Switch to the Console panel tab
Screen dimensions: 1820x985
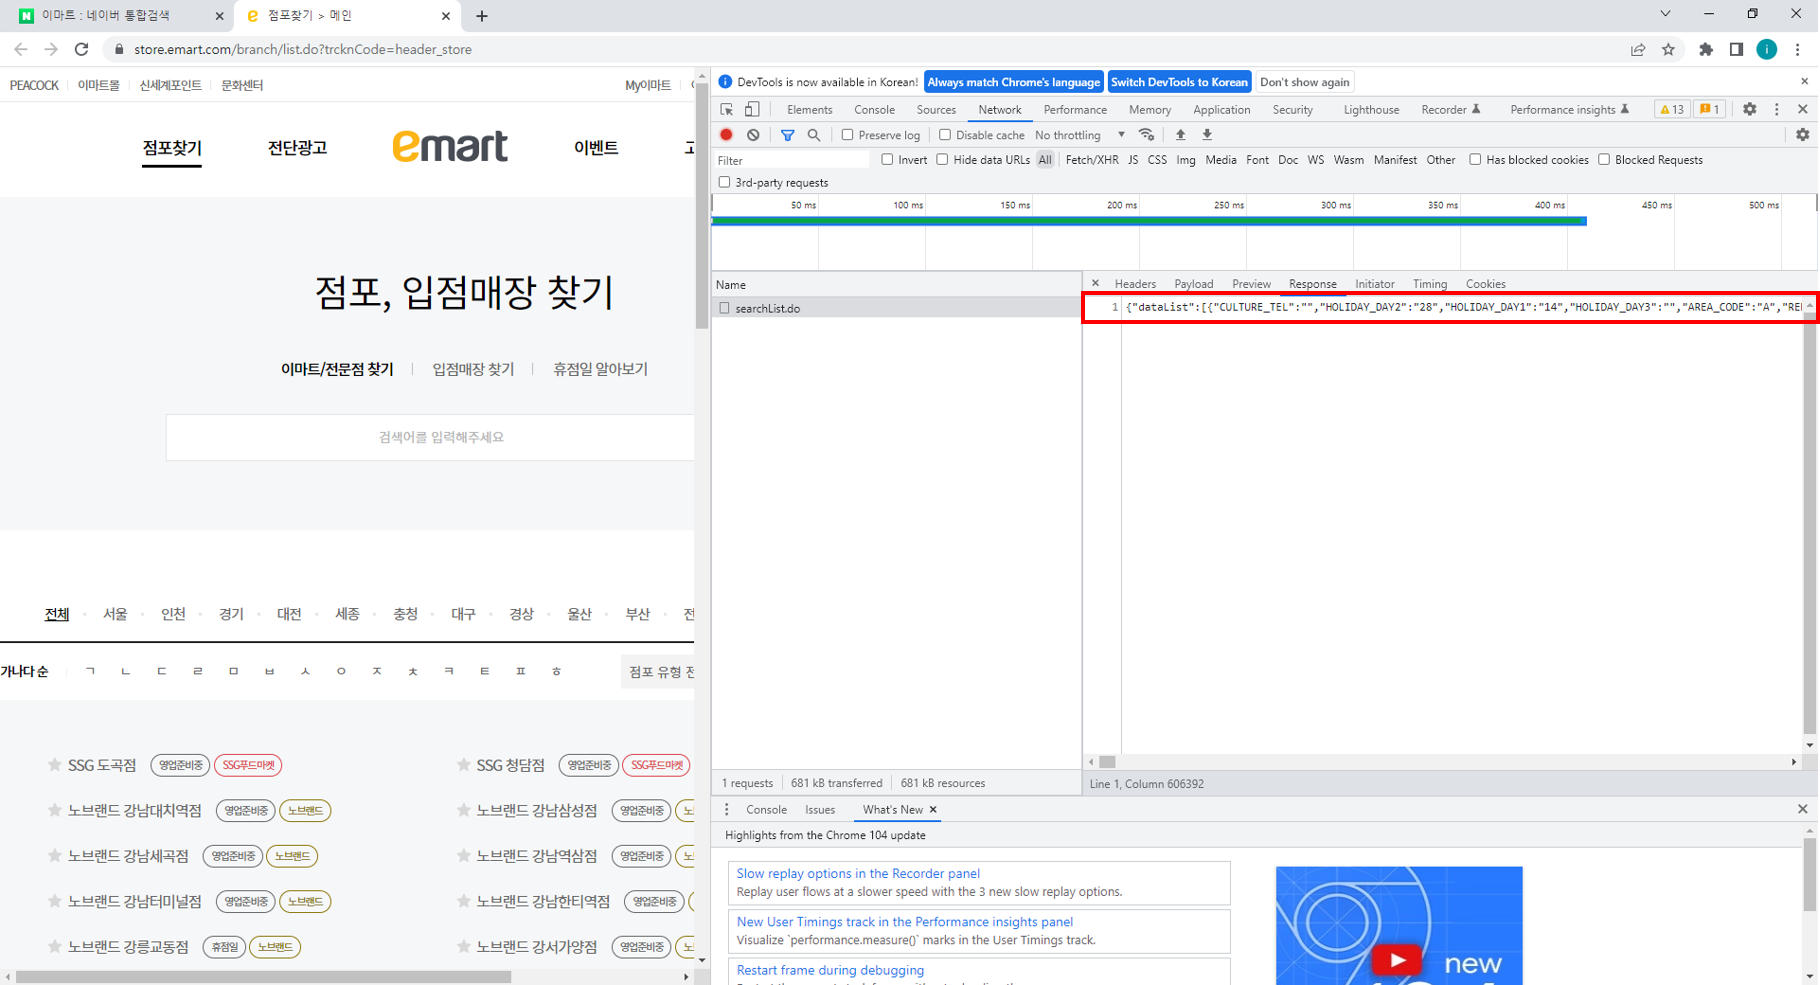click(x=874, y=109)
